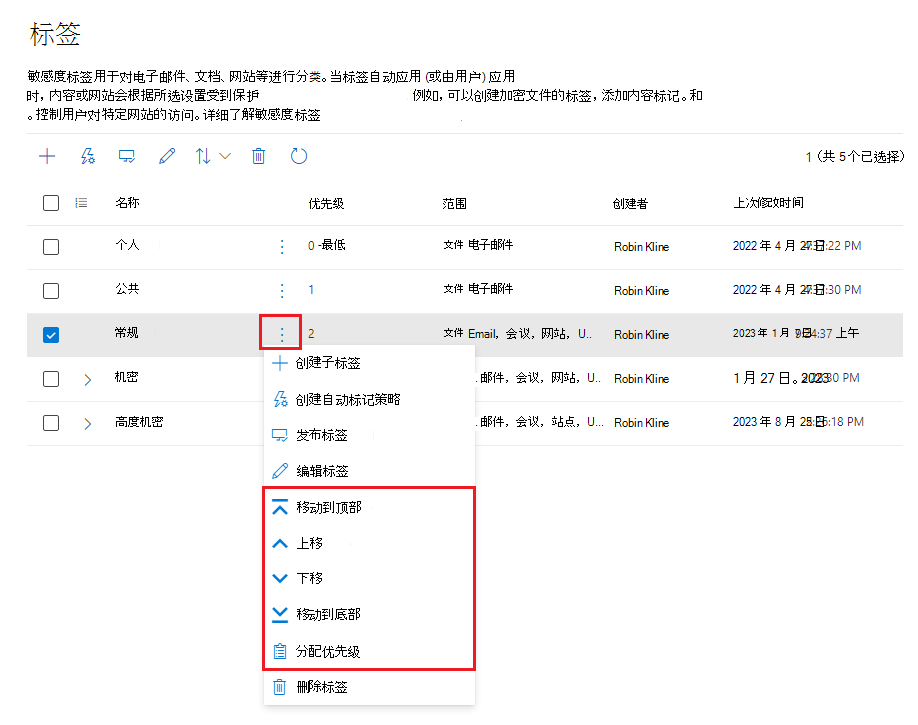The height and width of the screenshot is (725, 918).
Task: Click the add new label plus icon
Action: click(46, 156)
